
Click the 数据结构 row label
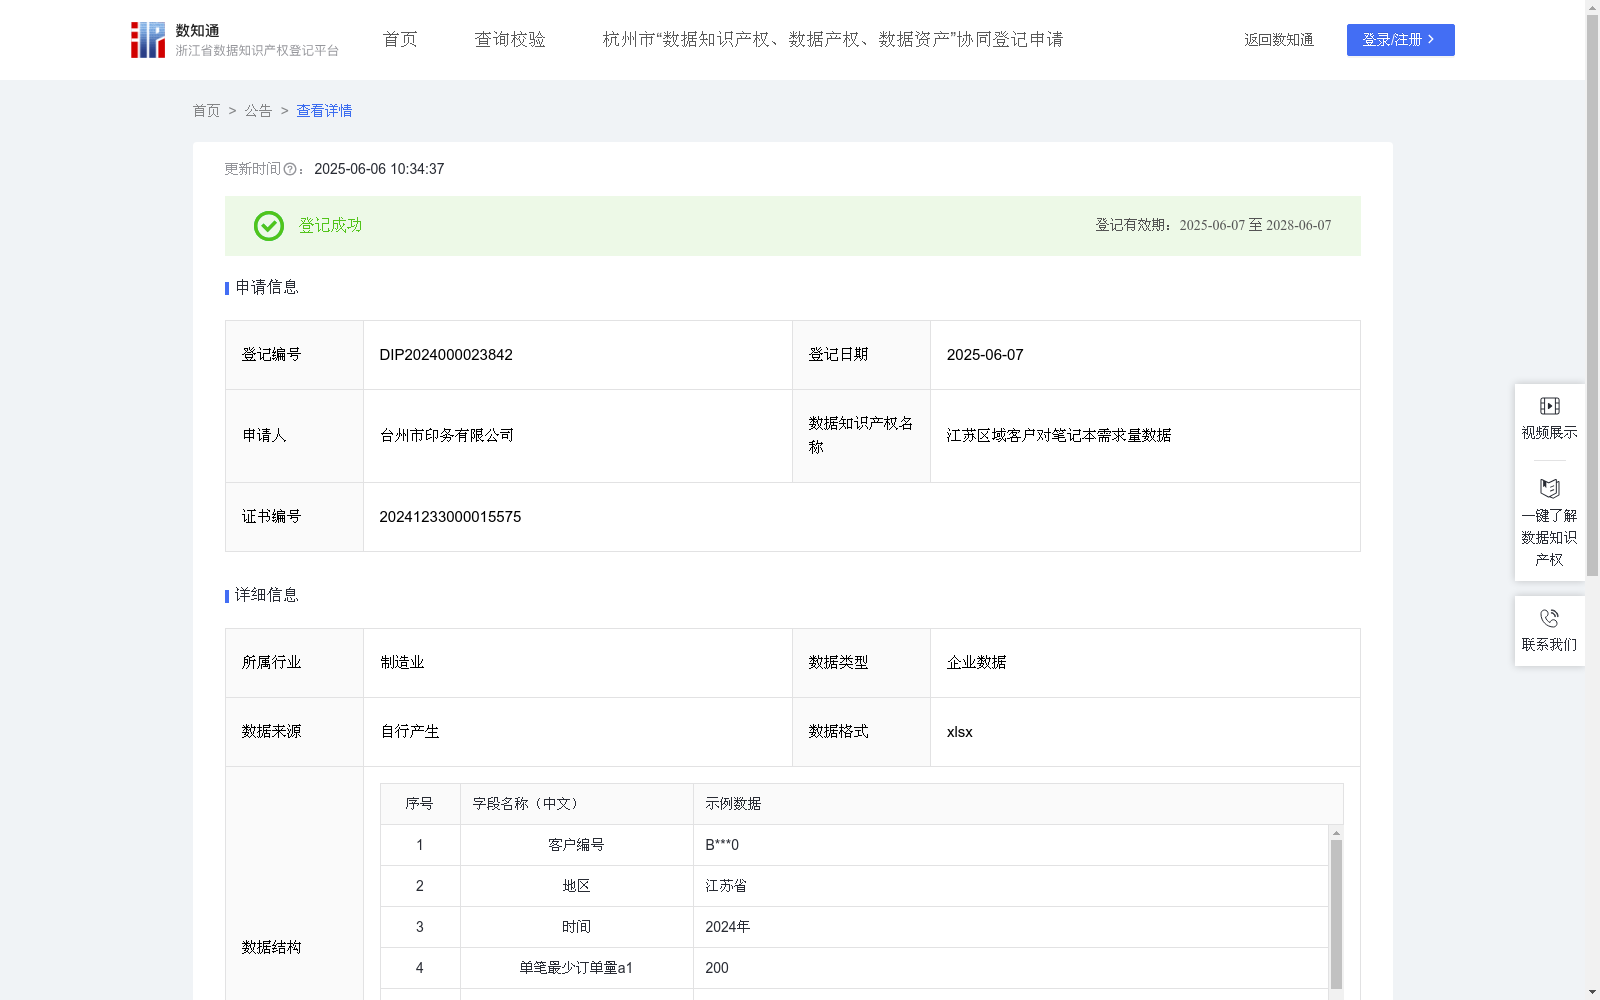click(271, 947)
